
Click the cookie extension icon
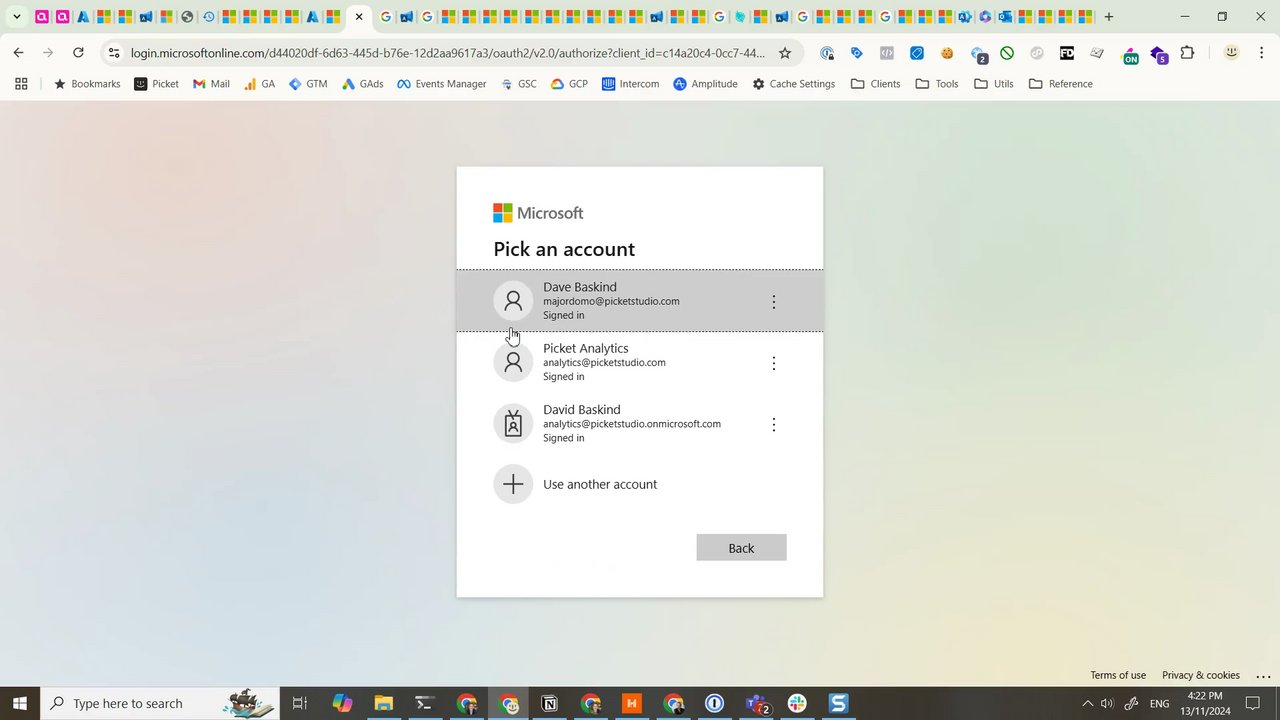coord(947,53)
